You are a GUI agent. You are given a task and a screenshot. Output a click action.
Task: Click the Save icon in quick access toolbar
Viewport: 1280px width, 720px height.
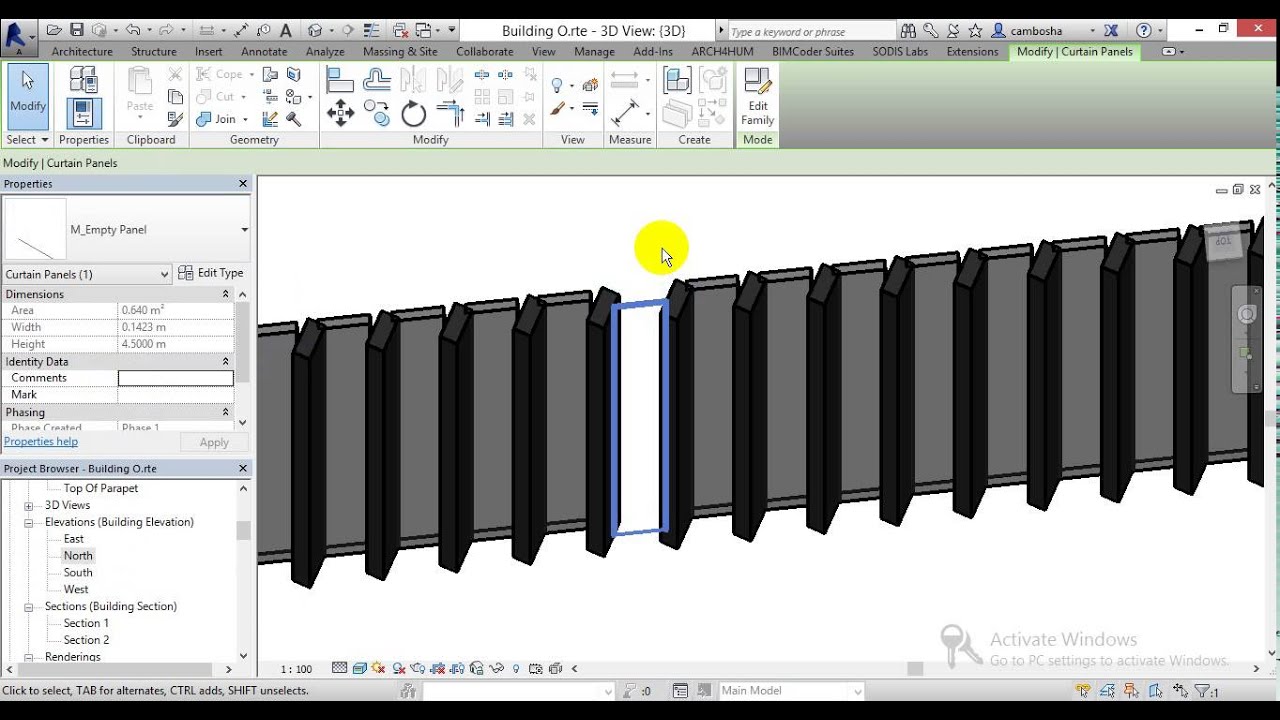click(x=77, y=31)
